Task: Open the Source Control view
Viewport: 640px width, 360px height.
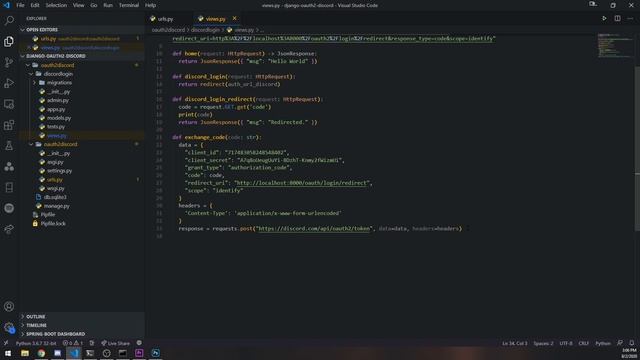Action: click(9, 62)
